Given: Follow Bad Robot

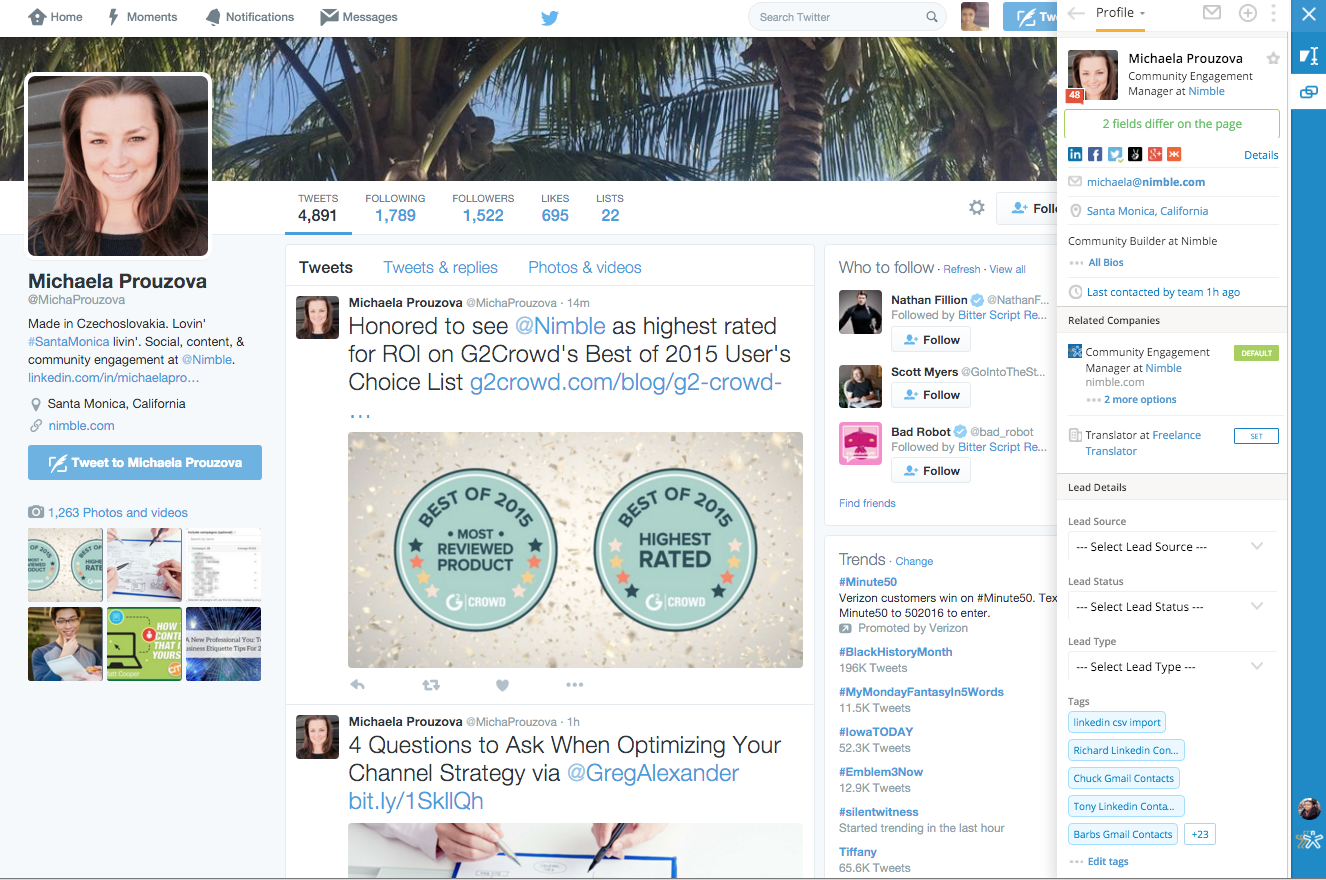Looking at the screenshot, I should [x=931, y=471].
